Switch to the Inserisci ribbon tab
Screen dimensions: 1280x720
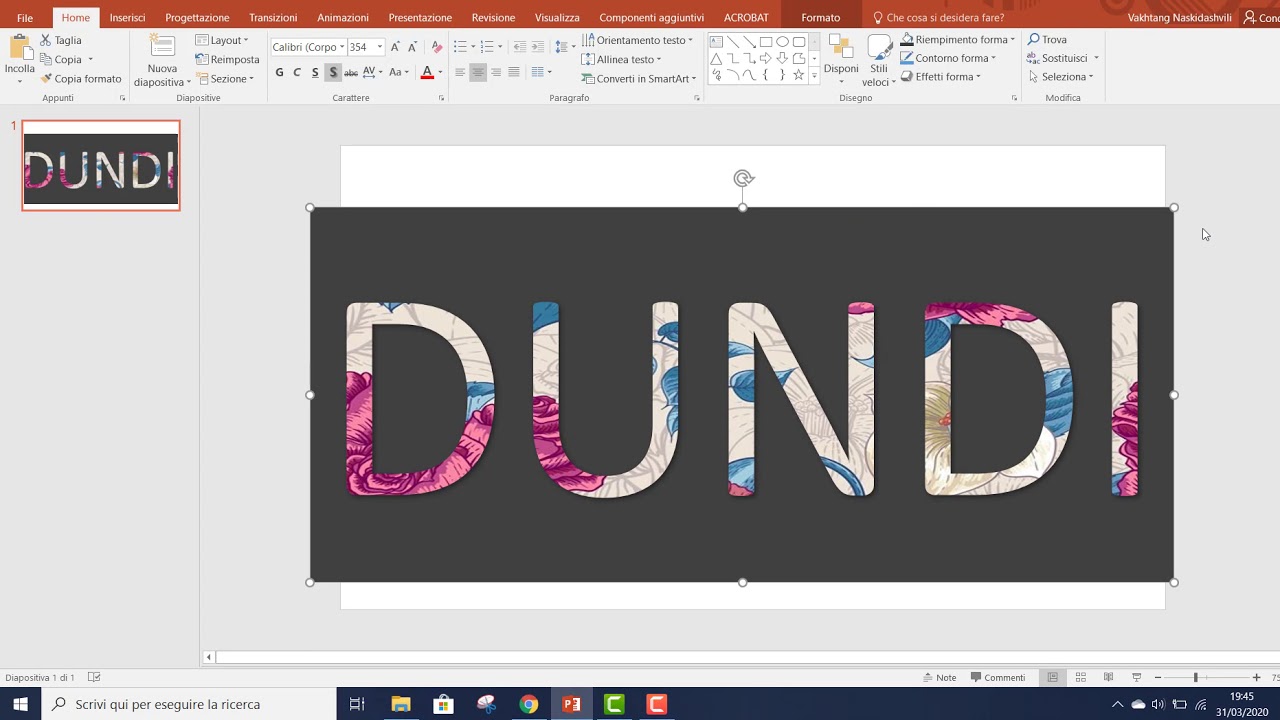(x=127, y=16)
